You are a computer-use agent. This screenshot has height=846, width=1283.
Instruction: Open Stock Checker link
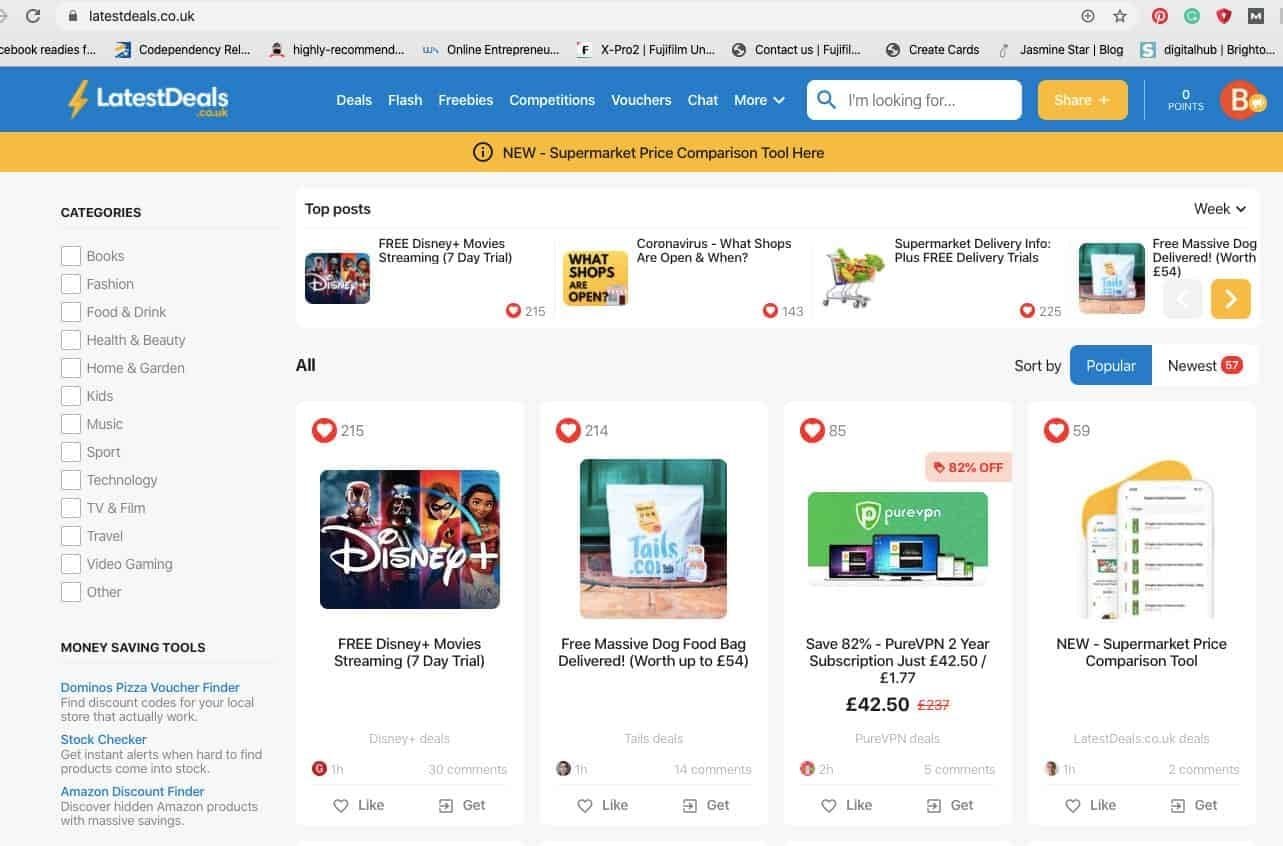[104, 739]
